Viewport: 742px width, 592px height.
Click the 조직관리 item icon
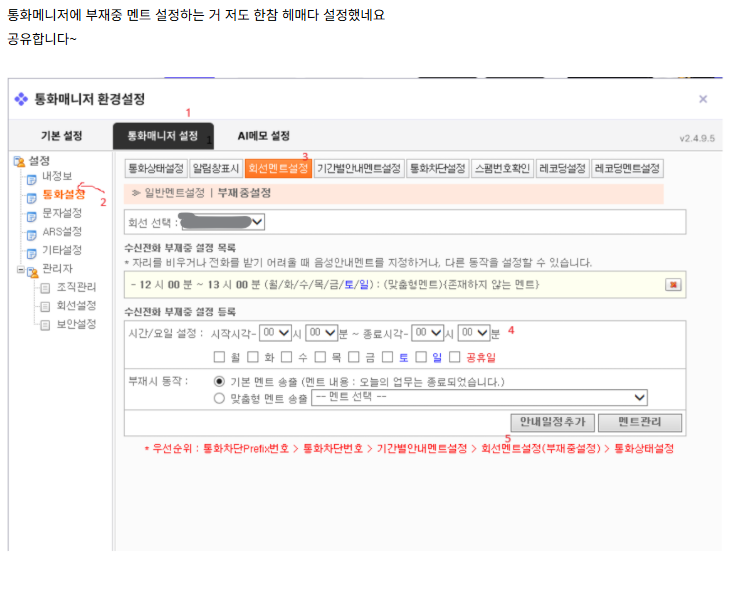pyautogui.click(x=45, y=288)
